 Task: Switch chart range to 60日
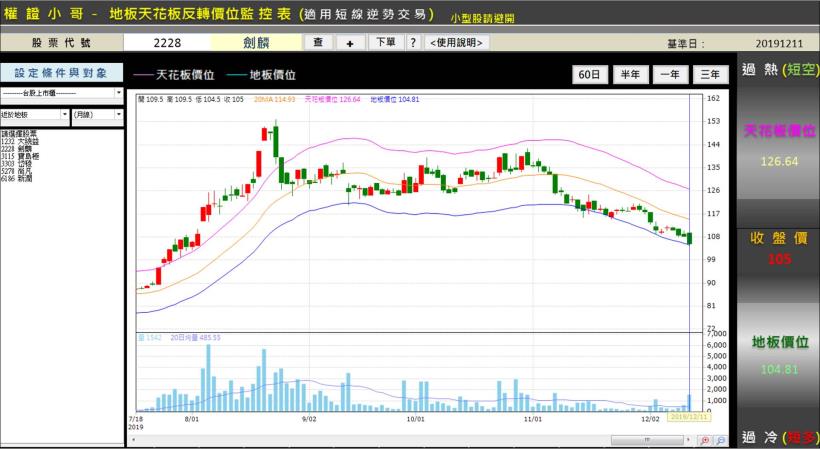pyautogui.click(x=590, y=75)
